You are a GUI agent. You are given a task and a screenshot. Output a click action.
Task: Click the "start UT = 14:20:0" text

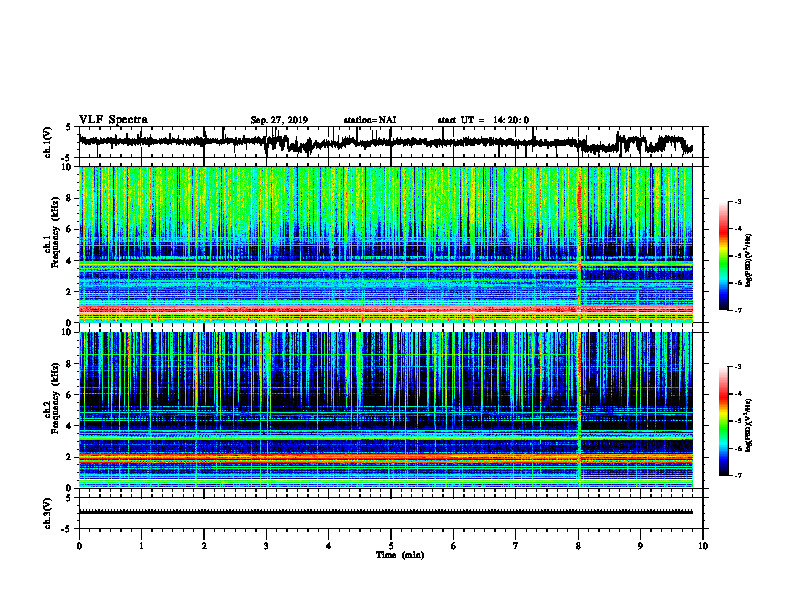click(483, 120)
